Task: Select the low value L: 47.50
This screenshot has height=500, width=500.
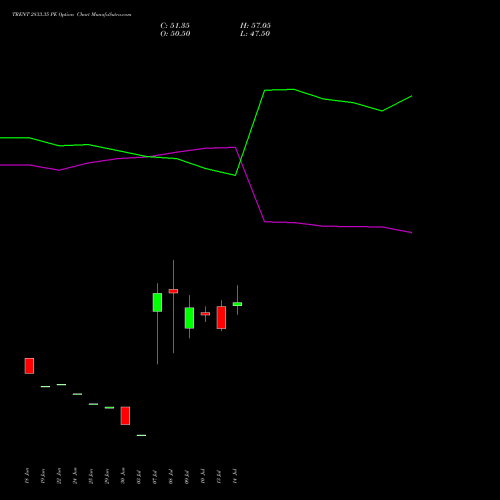Action: click(x=255, y=34)
